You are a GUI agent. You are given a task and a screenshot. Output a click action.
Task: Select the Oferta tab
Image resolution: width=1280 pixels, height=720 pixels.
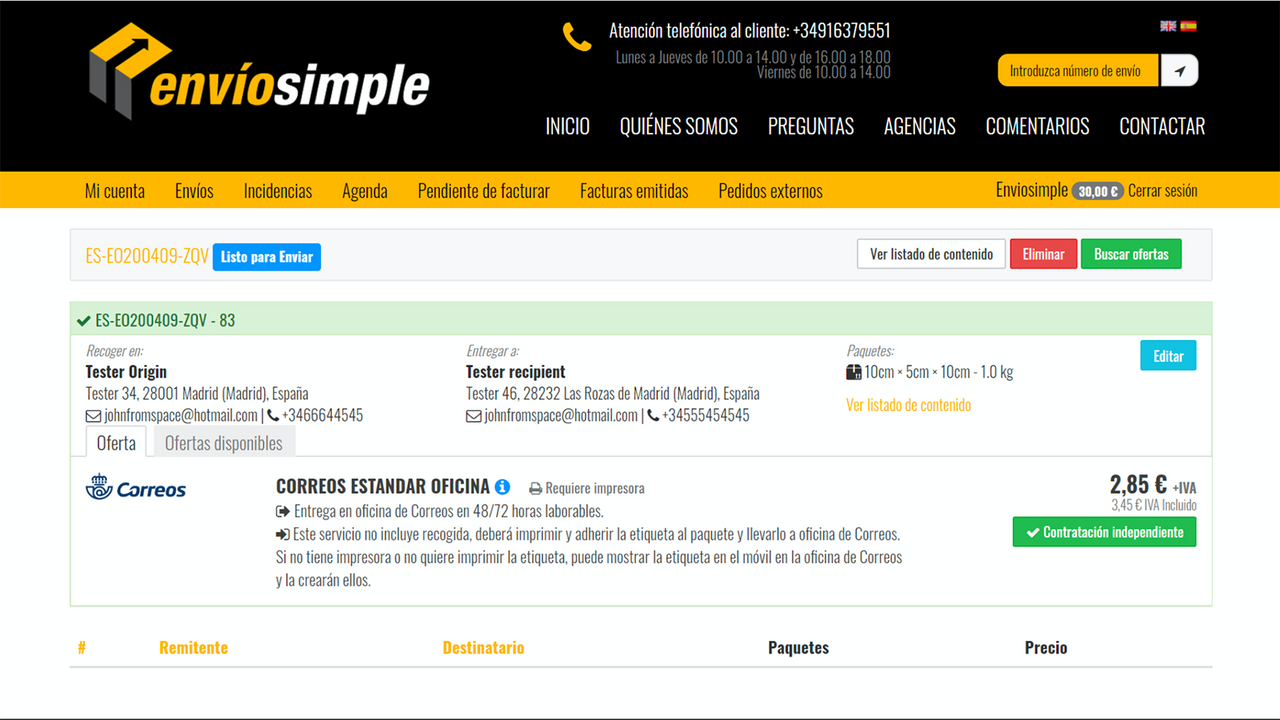click(116, 443)
